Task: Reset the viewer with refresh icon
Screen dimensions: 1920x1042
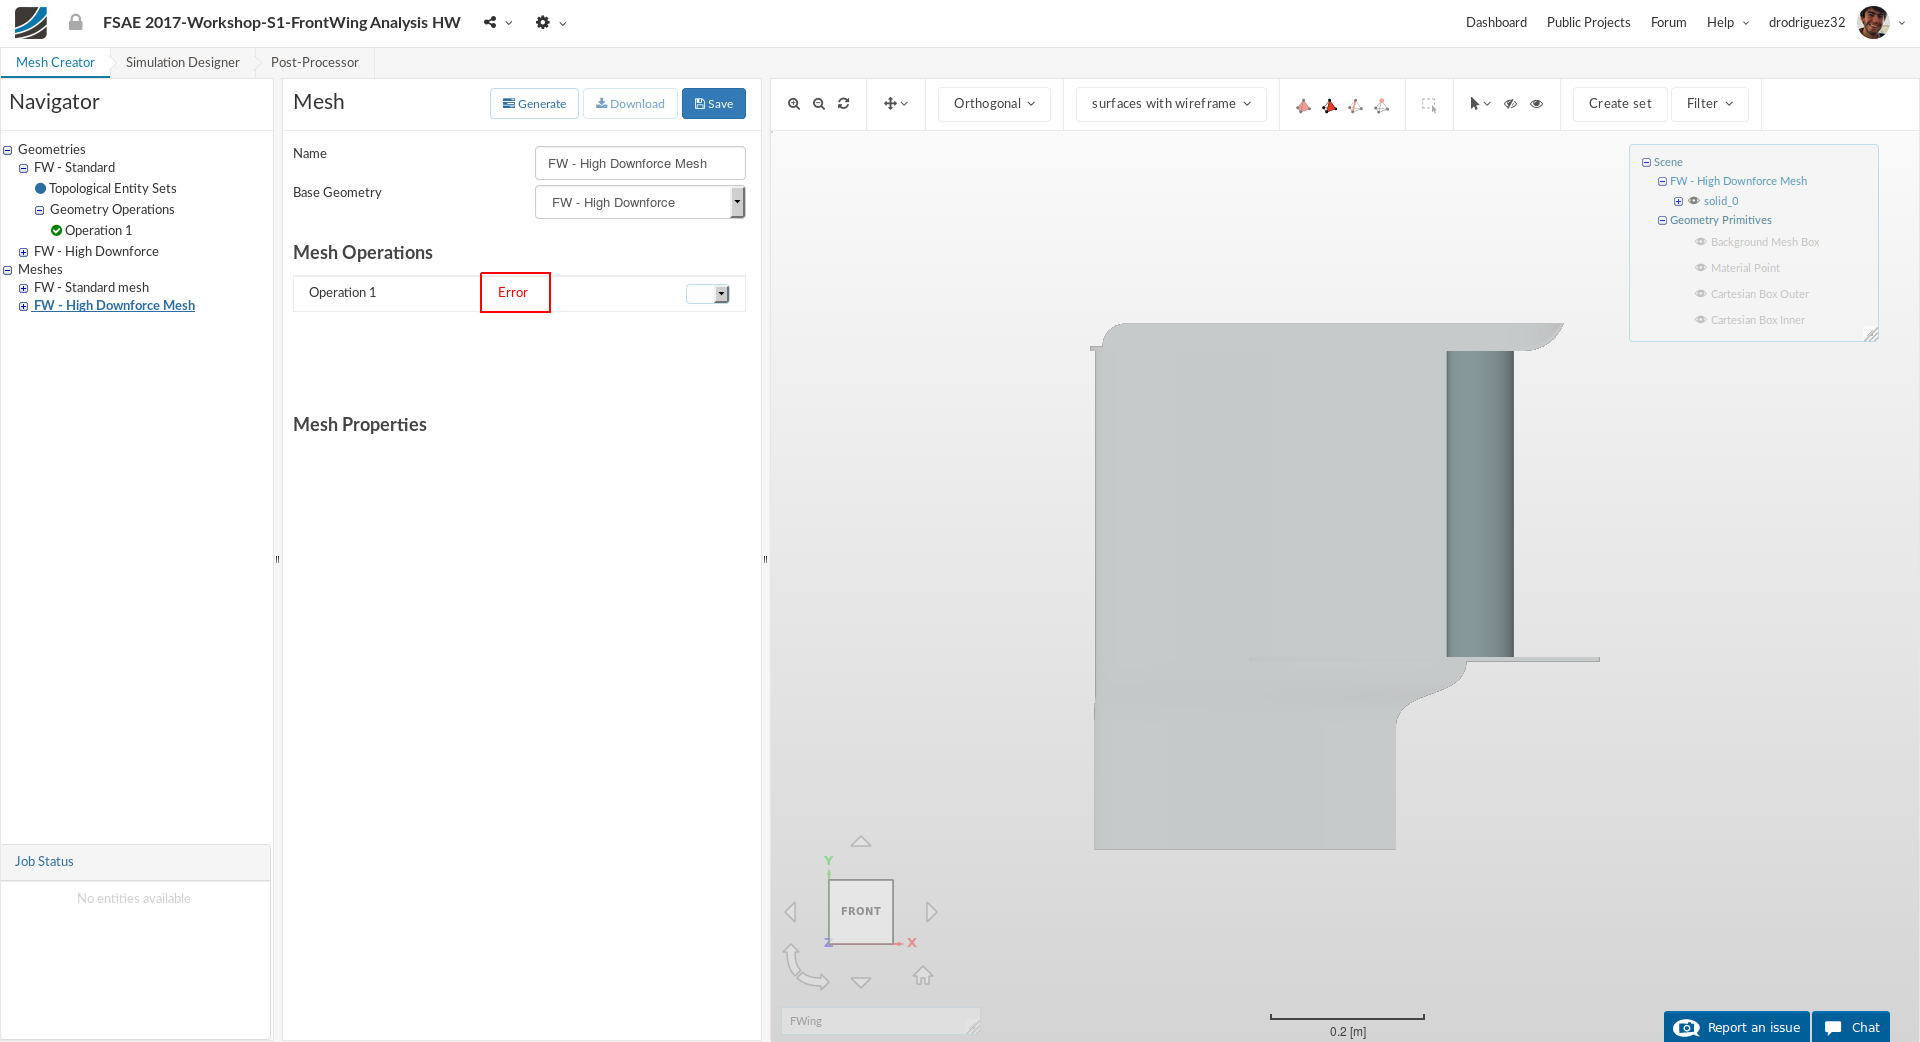Action: tap(844, 104)
